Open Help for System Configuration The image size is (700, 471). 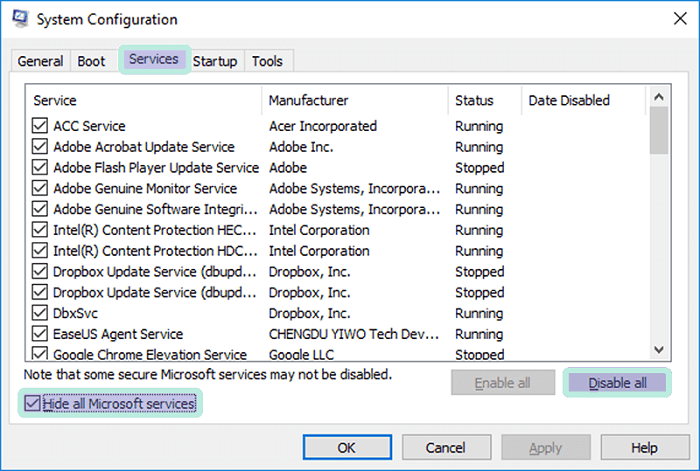(x=644, y=448)
